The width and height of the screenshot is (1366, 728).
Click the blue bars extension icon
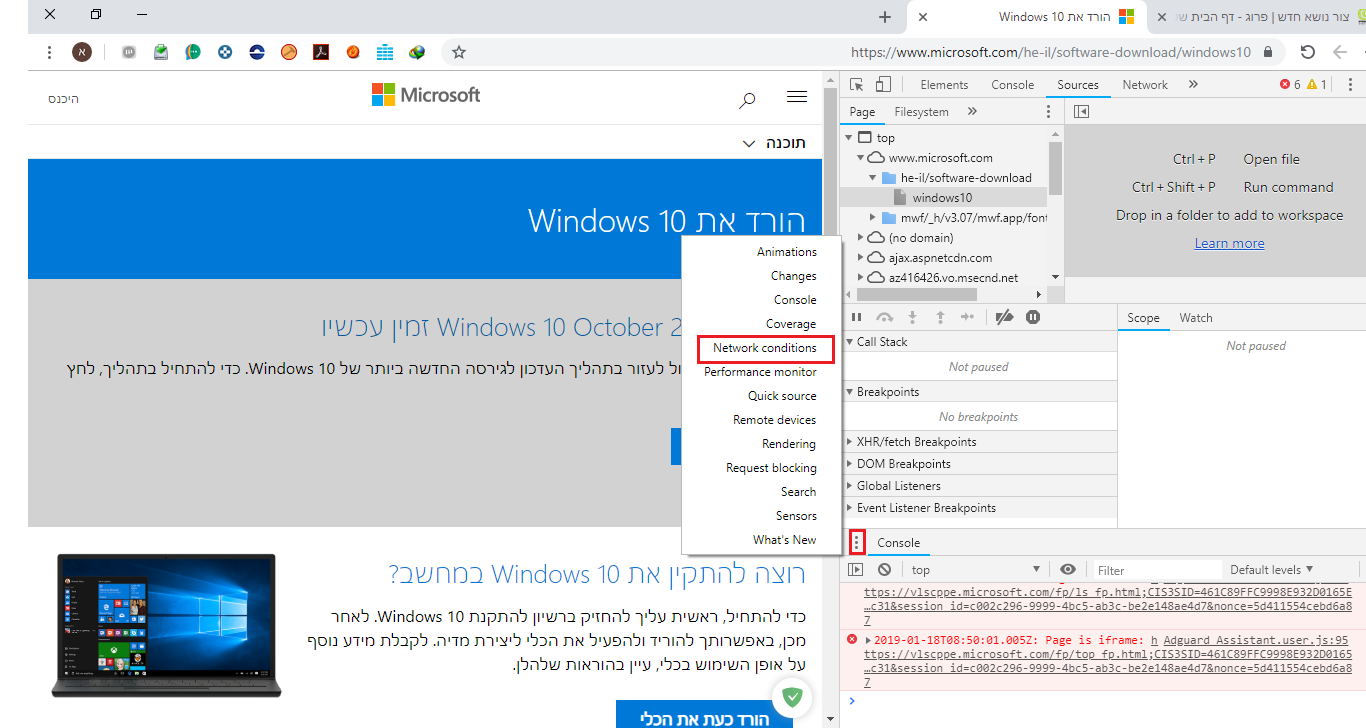tap(385, 52)
